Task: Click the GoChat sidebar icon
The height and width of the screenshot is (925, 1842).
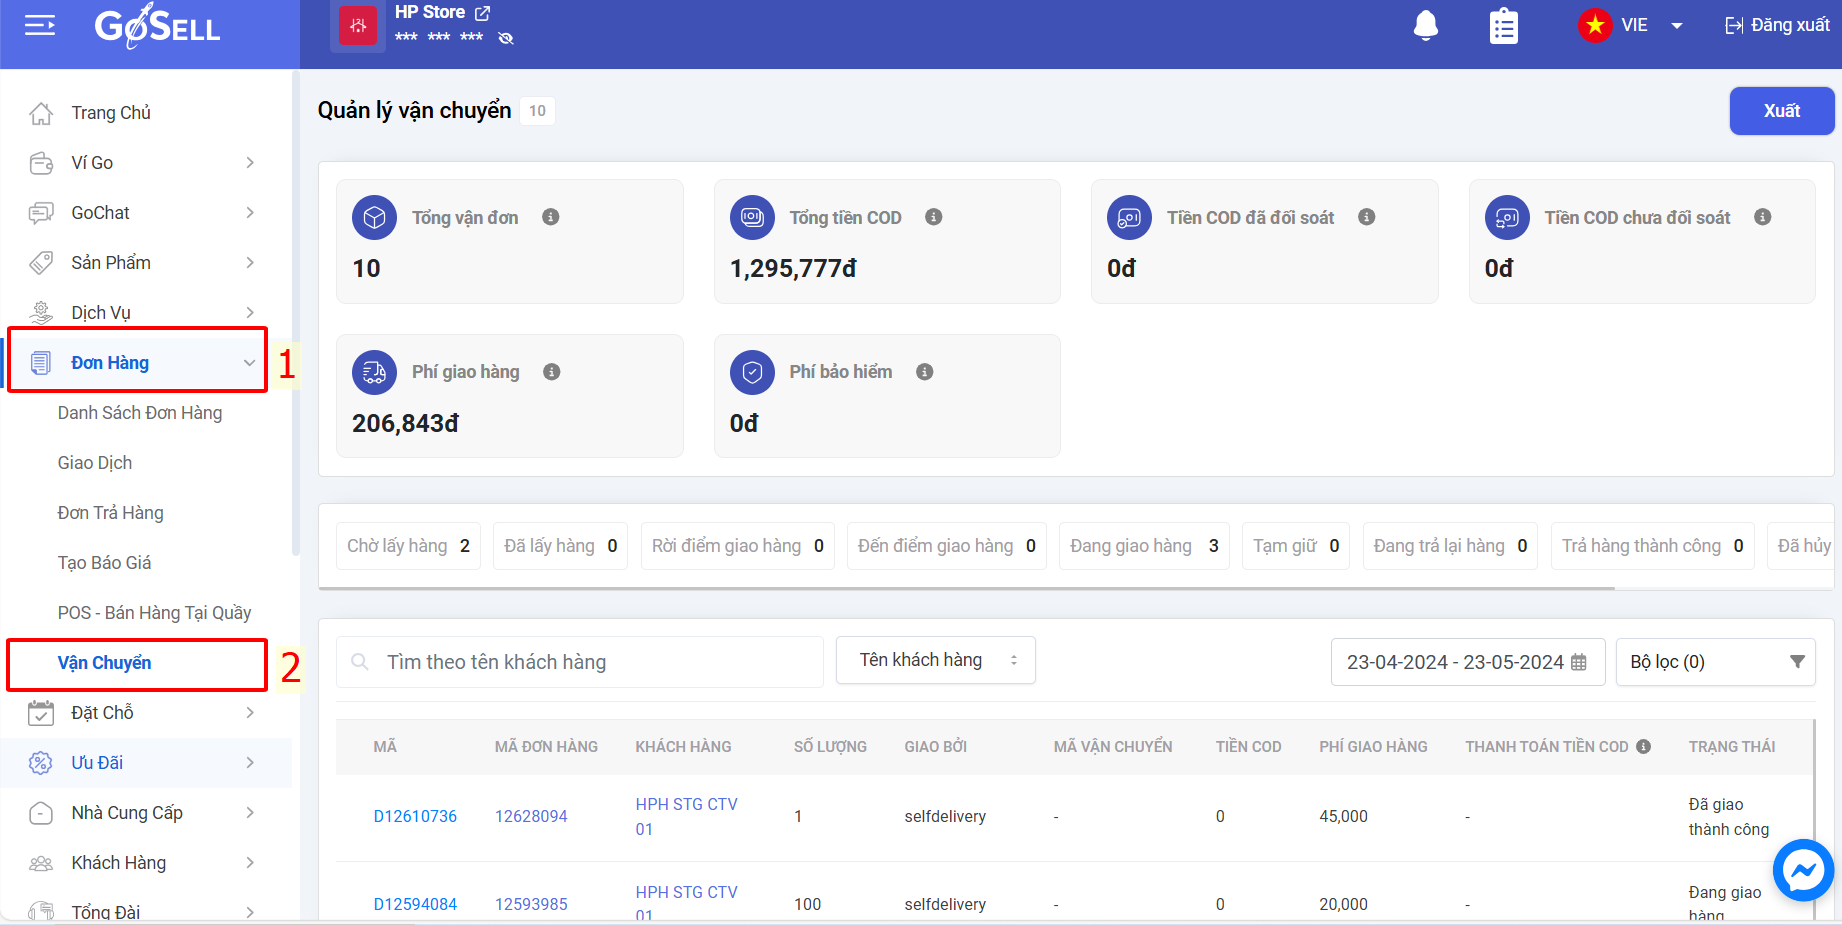Action: [x=41, y=213]
